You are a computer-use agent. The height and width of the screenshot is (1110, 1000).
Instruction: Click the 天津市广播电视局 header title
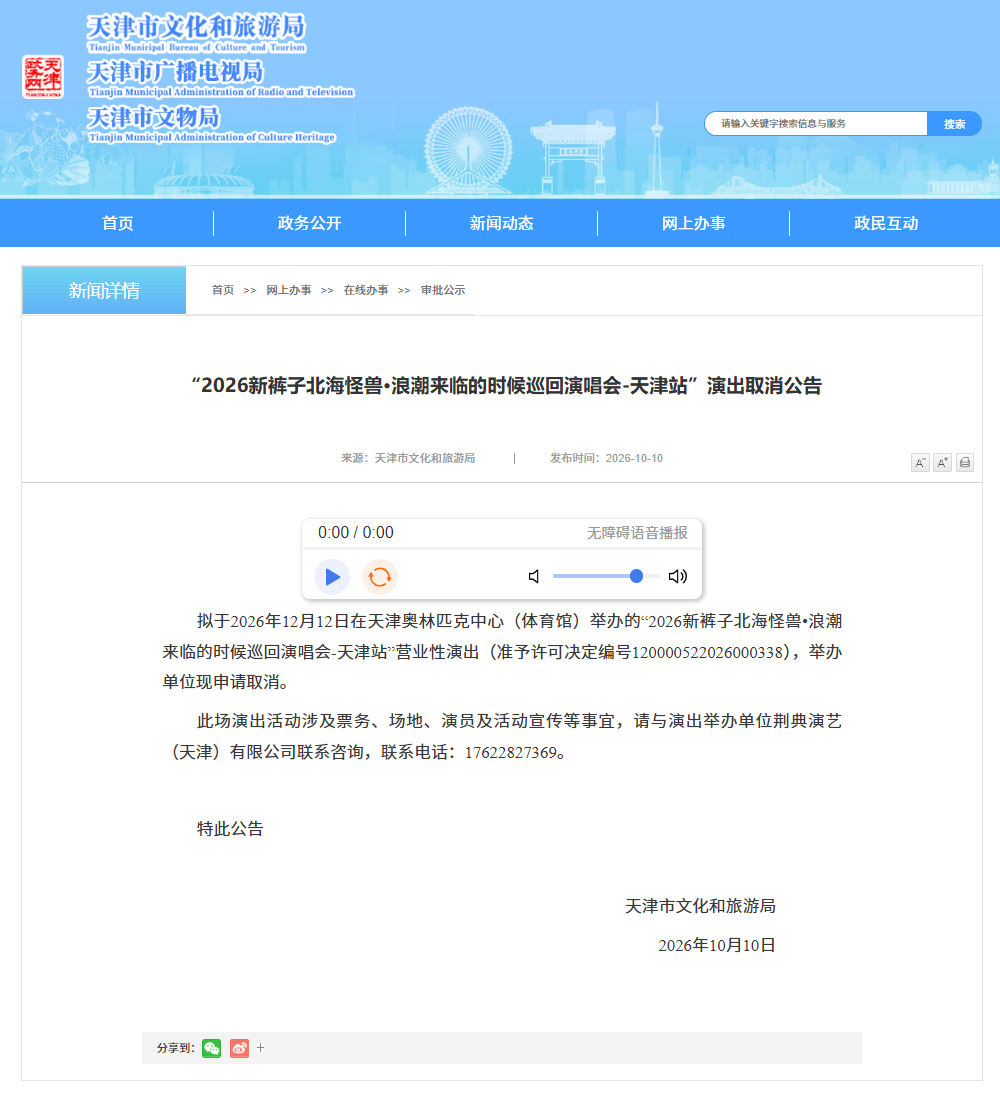[x=175, y=71]
